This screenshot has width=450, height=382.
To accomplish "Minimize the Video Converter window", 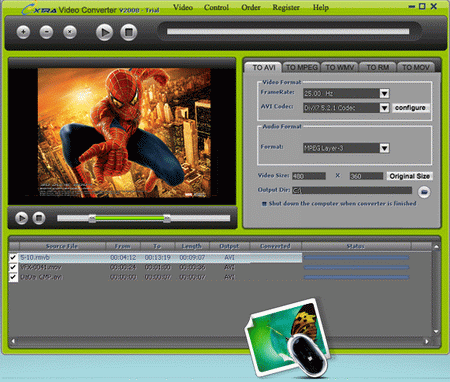I will click(x=412, y=6).
